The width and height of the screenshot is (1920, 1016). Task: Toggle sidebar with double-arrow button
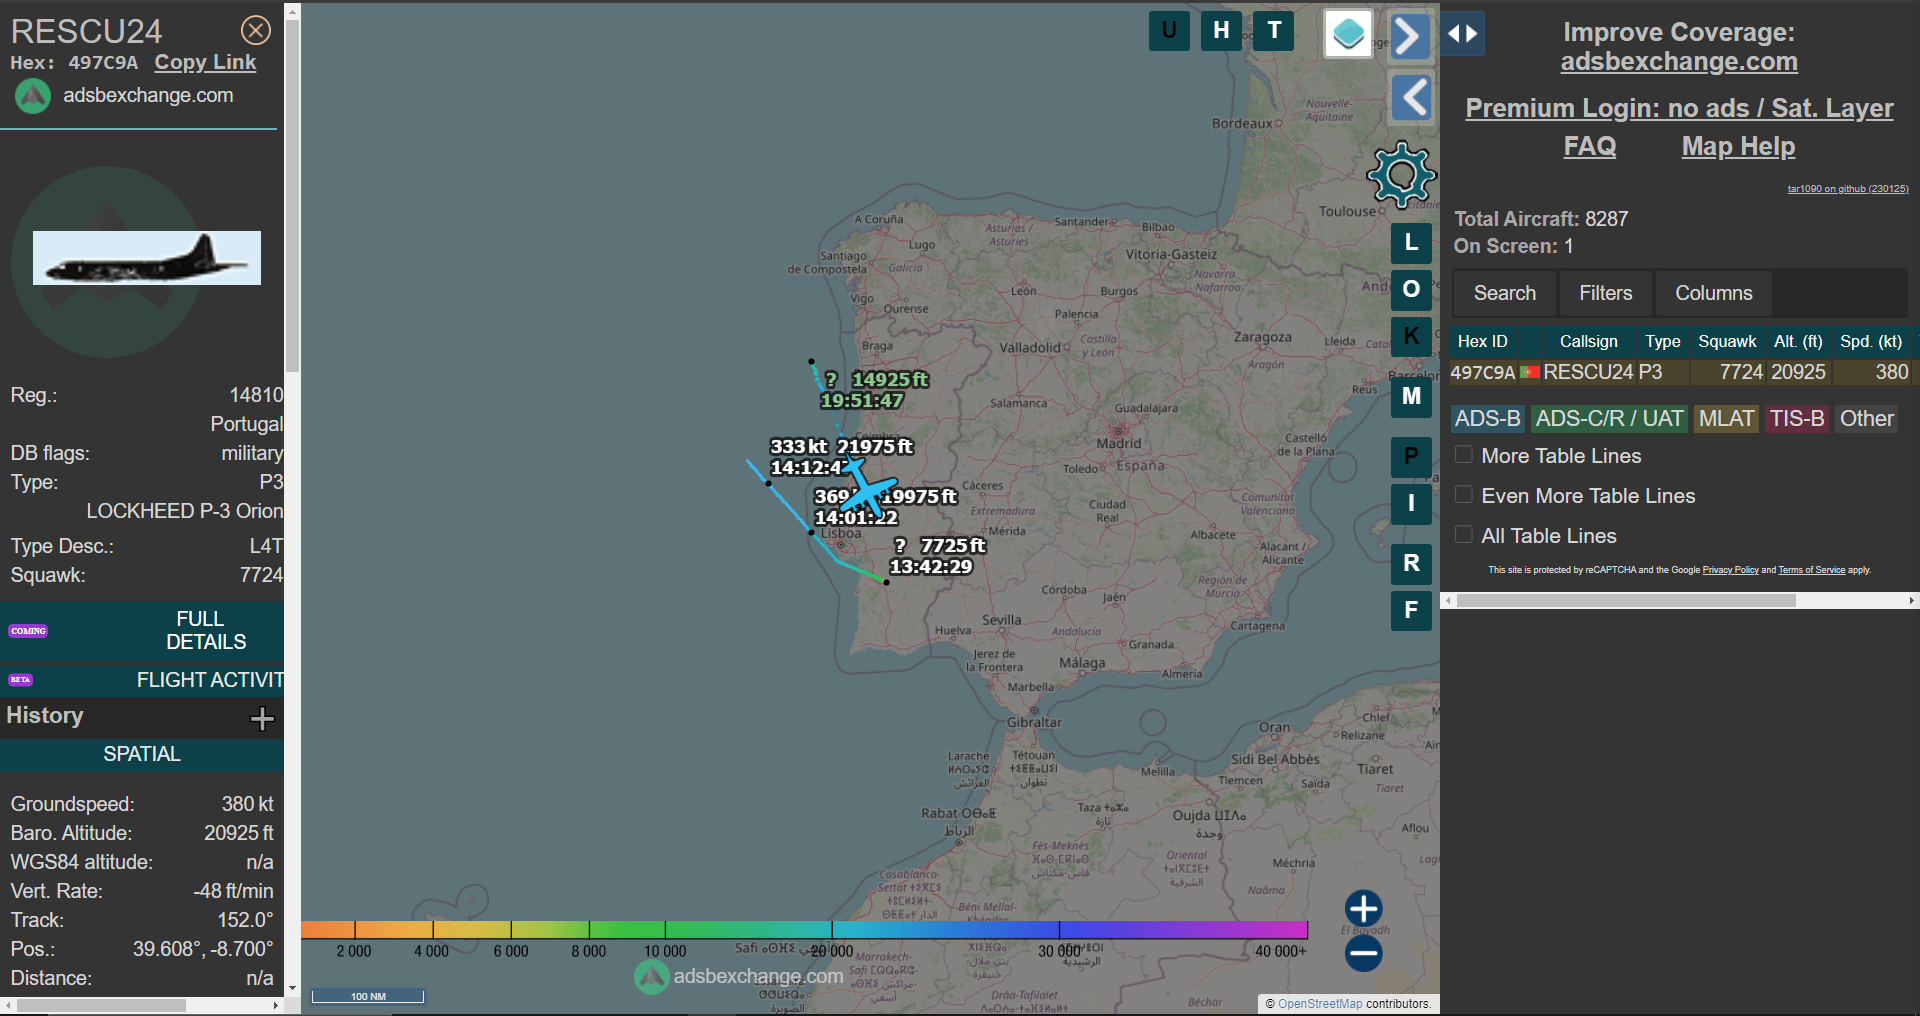point(1463,34)
